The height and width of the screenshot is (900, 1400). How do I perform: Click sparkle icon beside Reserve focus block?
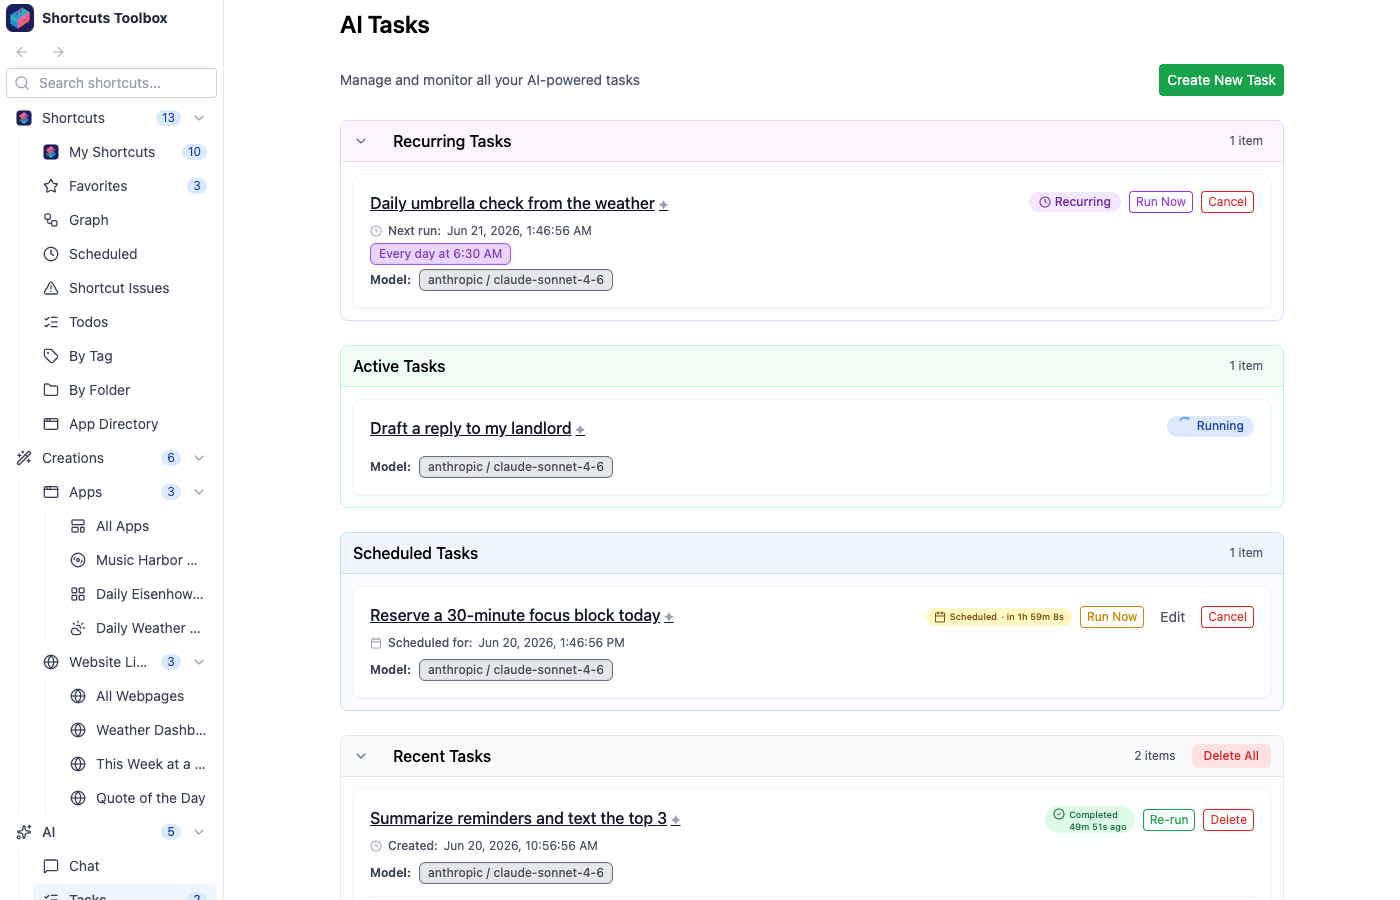669,617
